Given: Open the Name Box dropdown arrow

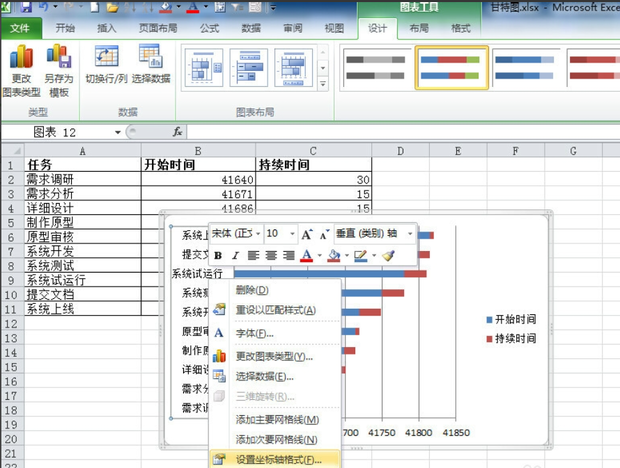Looking at the screenshot, I should pyautogui.click(x=118, y=132).
